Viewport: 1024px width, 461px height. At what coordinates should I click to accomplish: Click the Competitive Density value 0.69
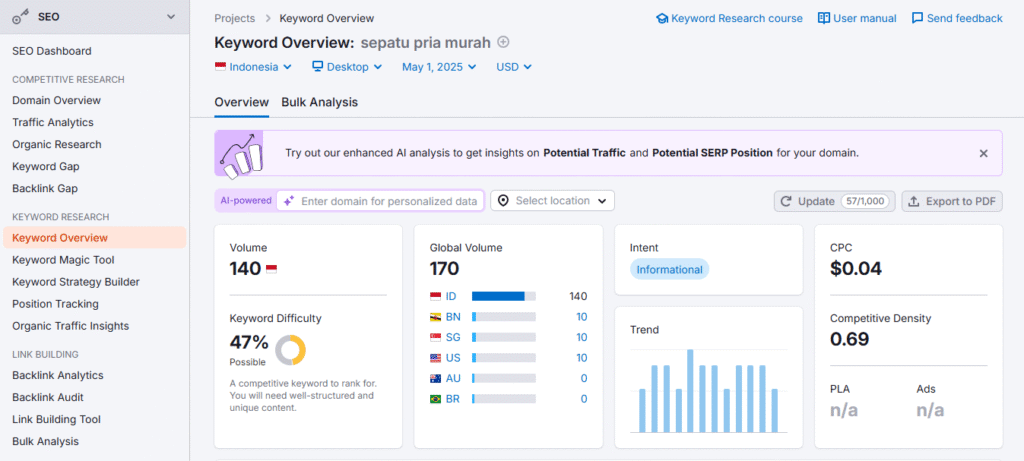point(850,340)
